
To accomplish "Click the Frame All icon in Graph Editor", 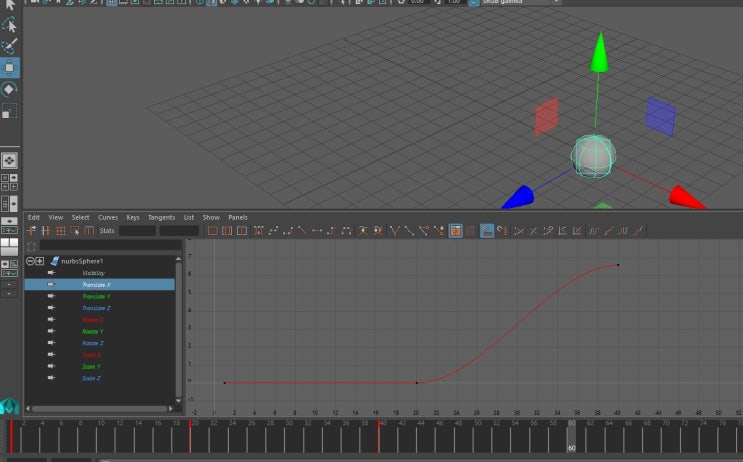I will pos(213,231).
